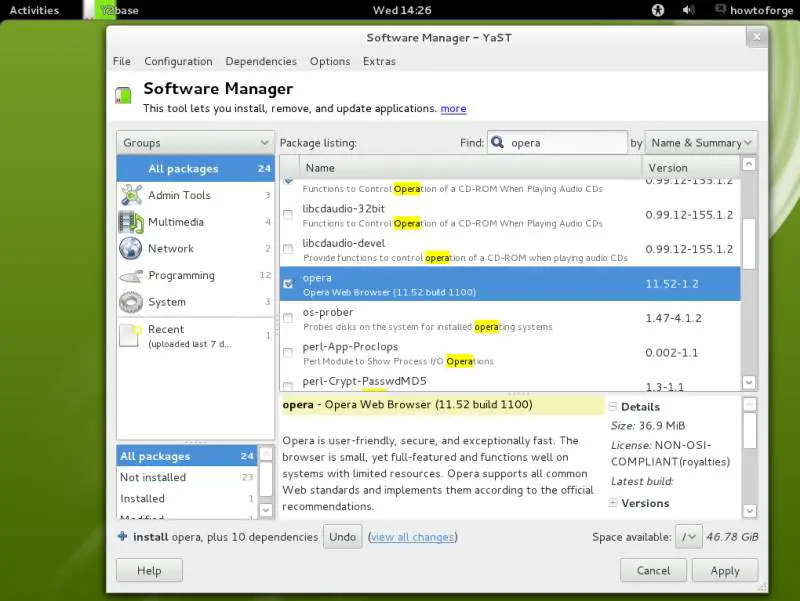The height and width of the screenshot is (601, 800).
Task: Open the Dependencies menu
Action: pyautogui.click(x=261, y=61)
